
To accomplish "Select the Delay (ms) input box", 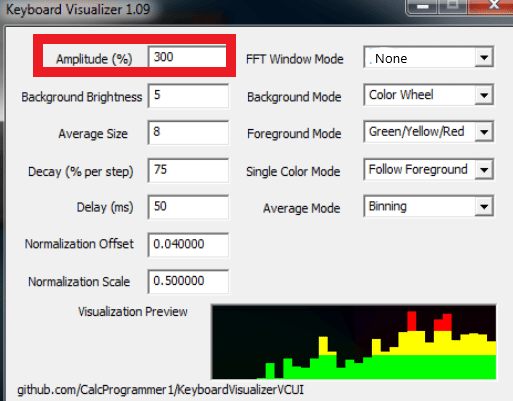I will (188, 207).
